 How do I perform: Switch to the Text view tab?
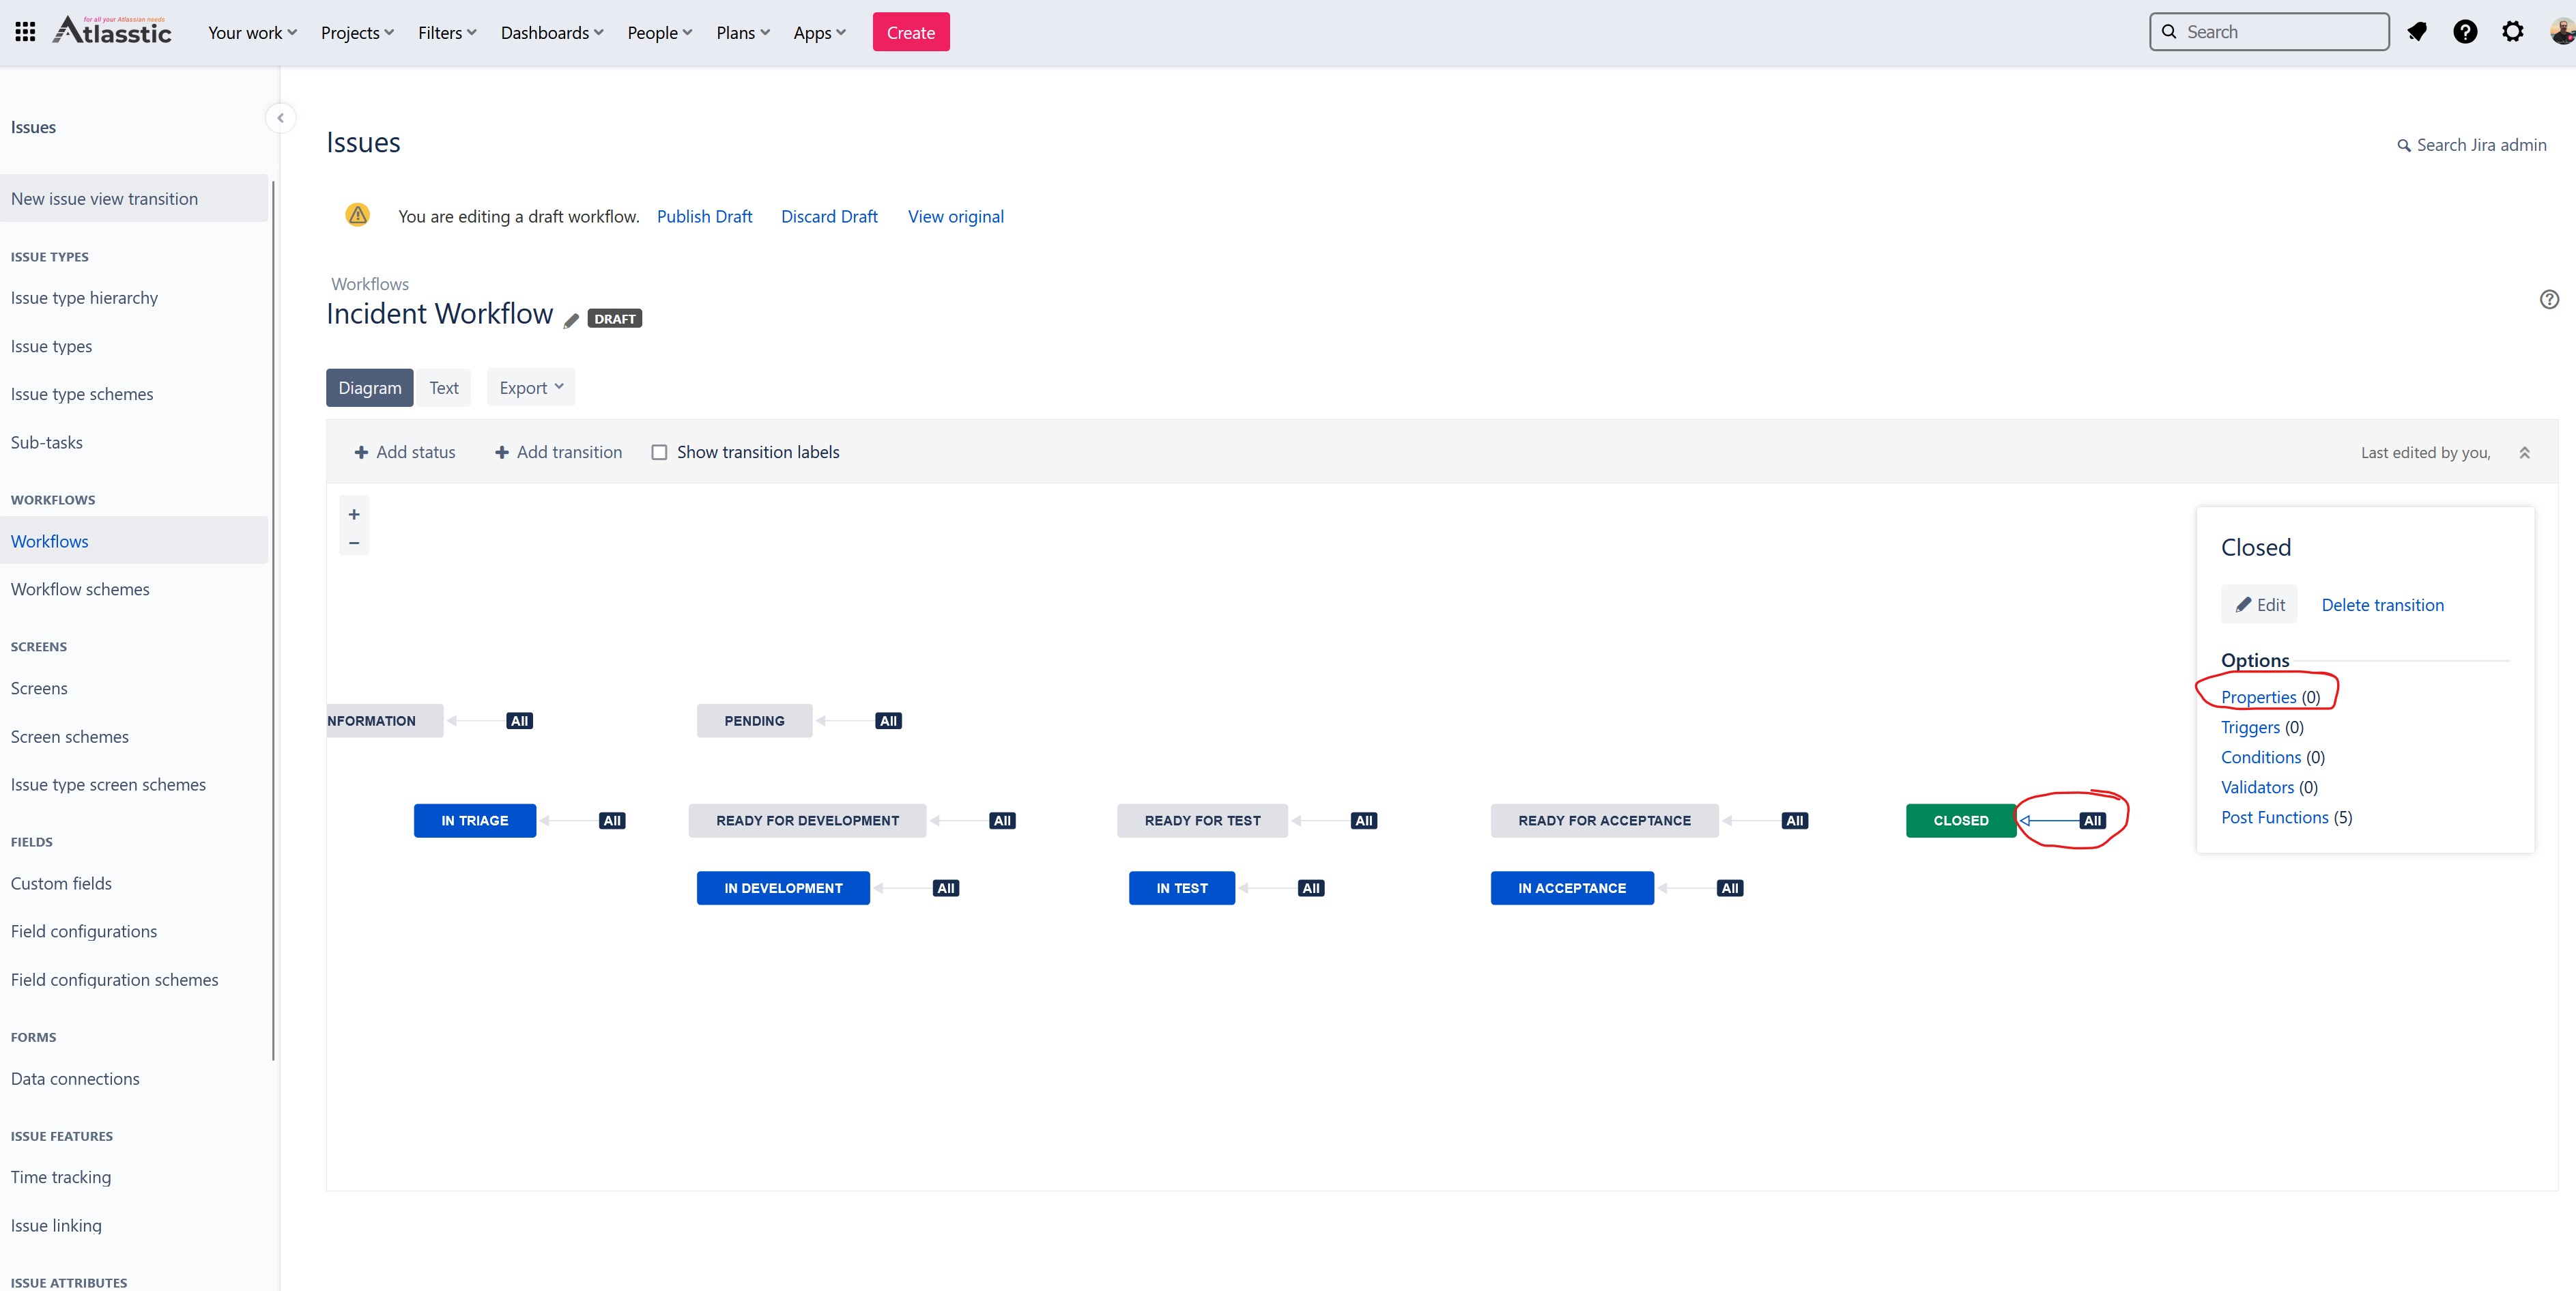[x=444, y=387]
